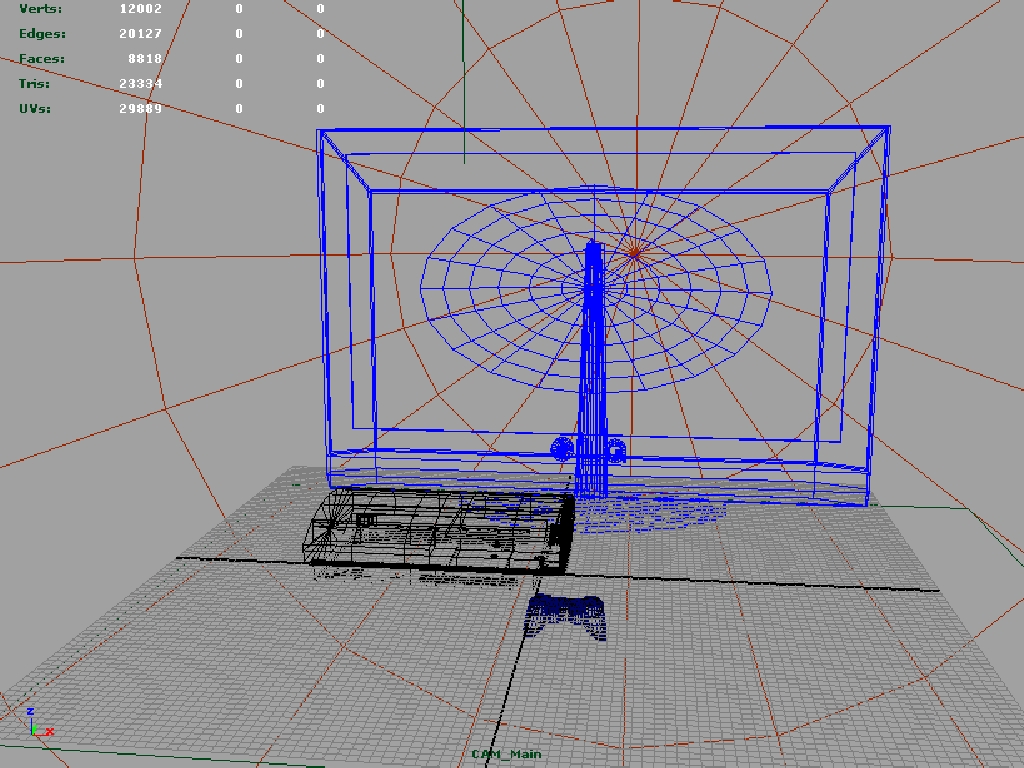
Task: Select the blue elliptical disc mesh
Action: tap(596, 290)
